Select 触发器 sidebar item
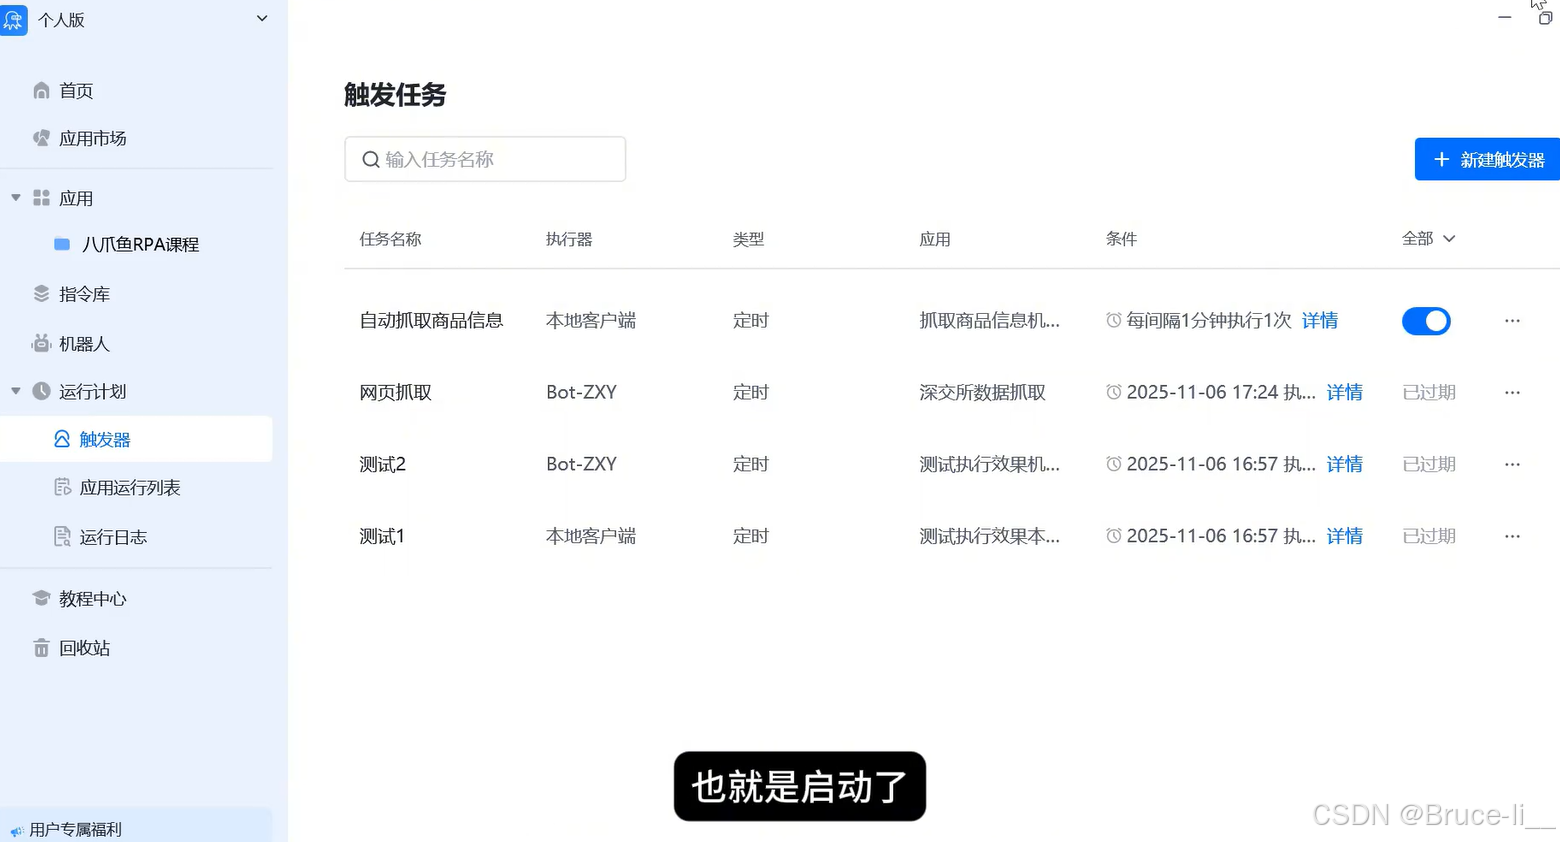 pos(136,439)
